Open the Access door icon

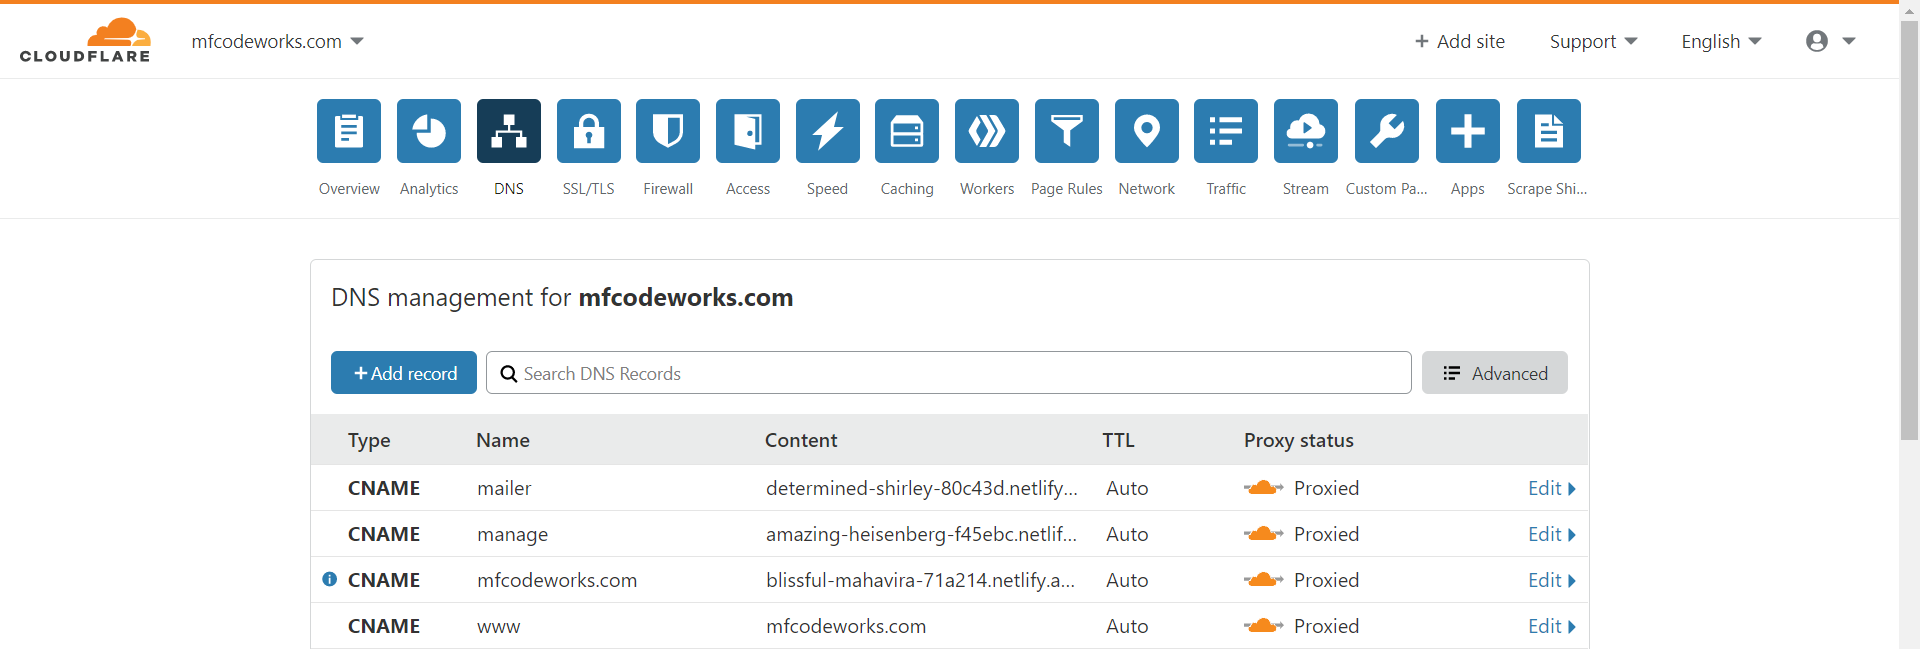click(x=748, y=131)
